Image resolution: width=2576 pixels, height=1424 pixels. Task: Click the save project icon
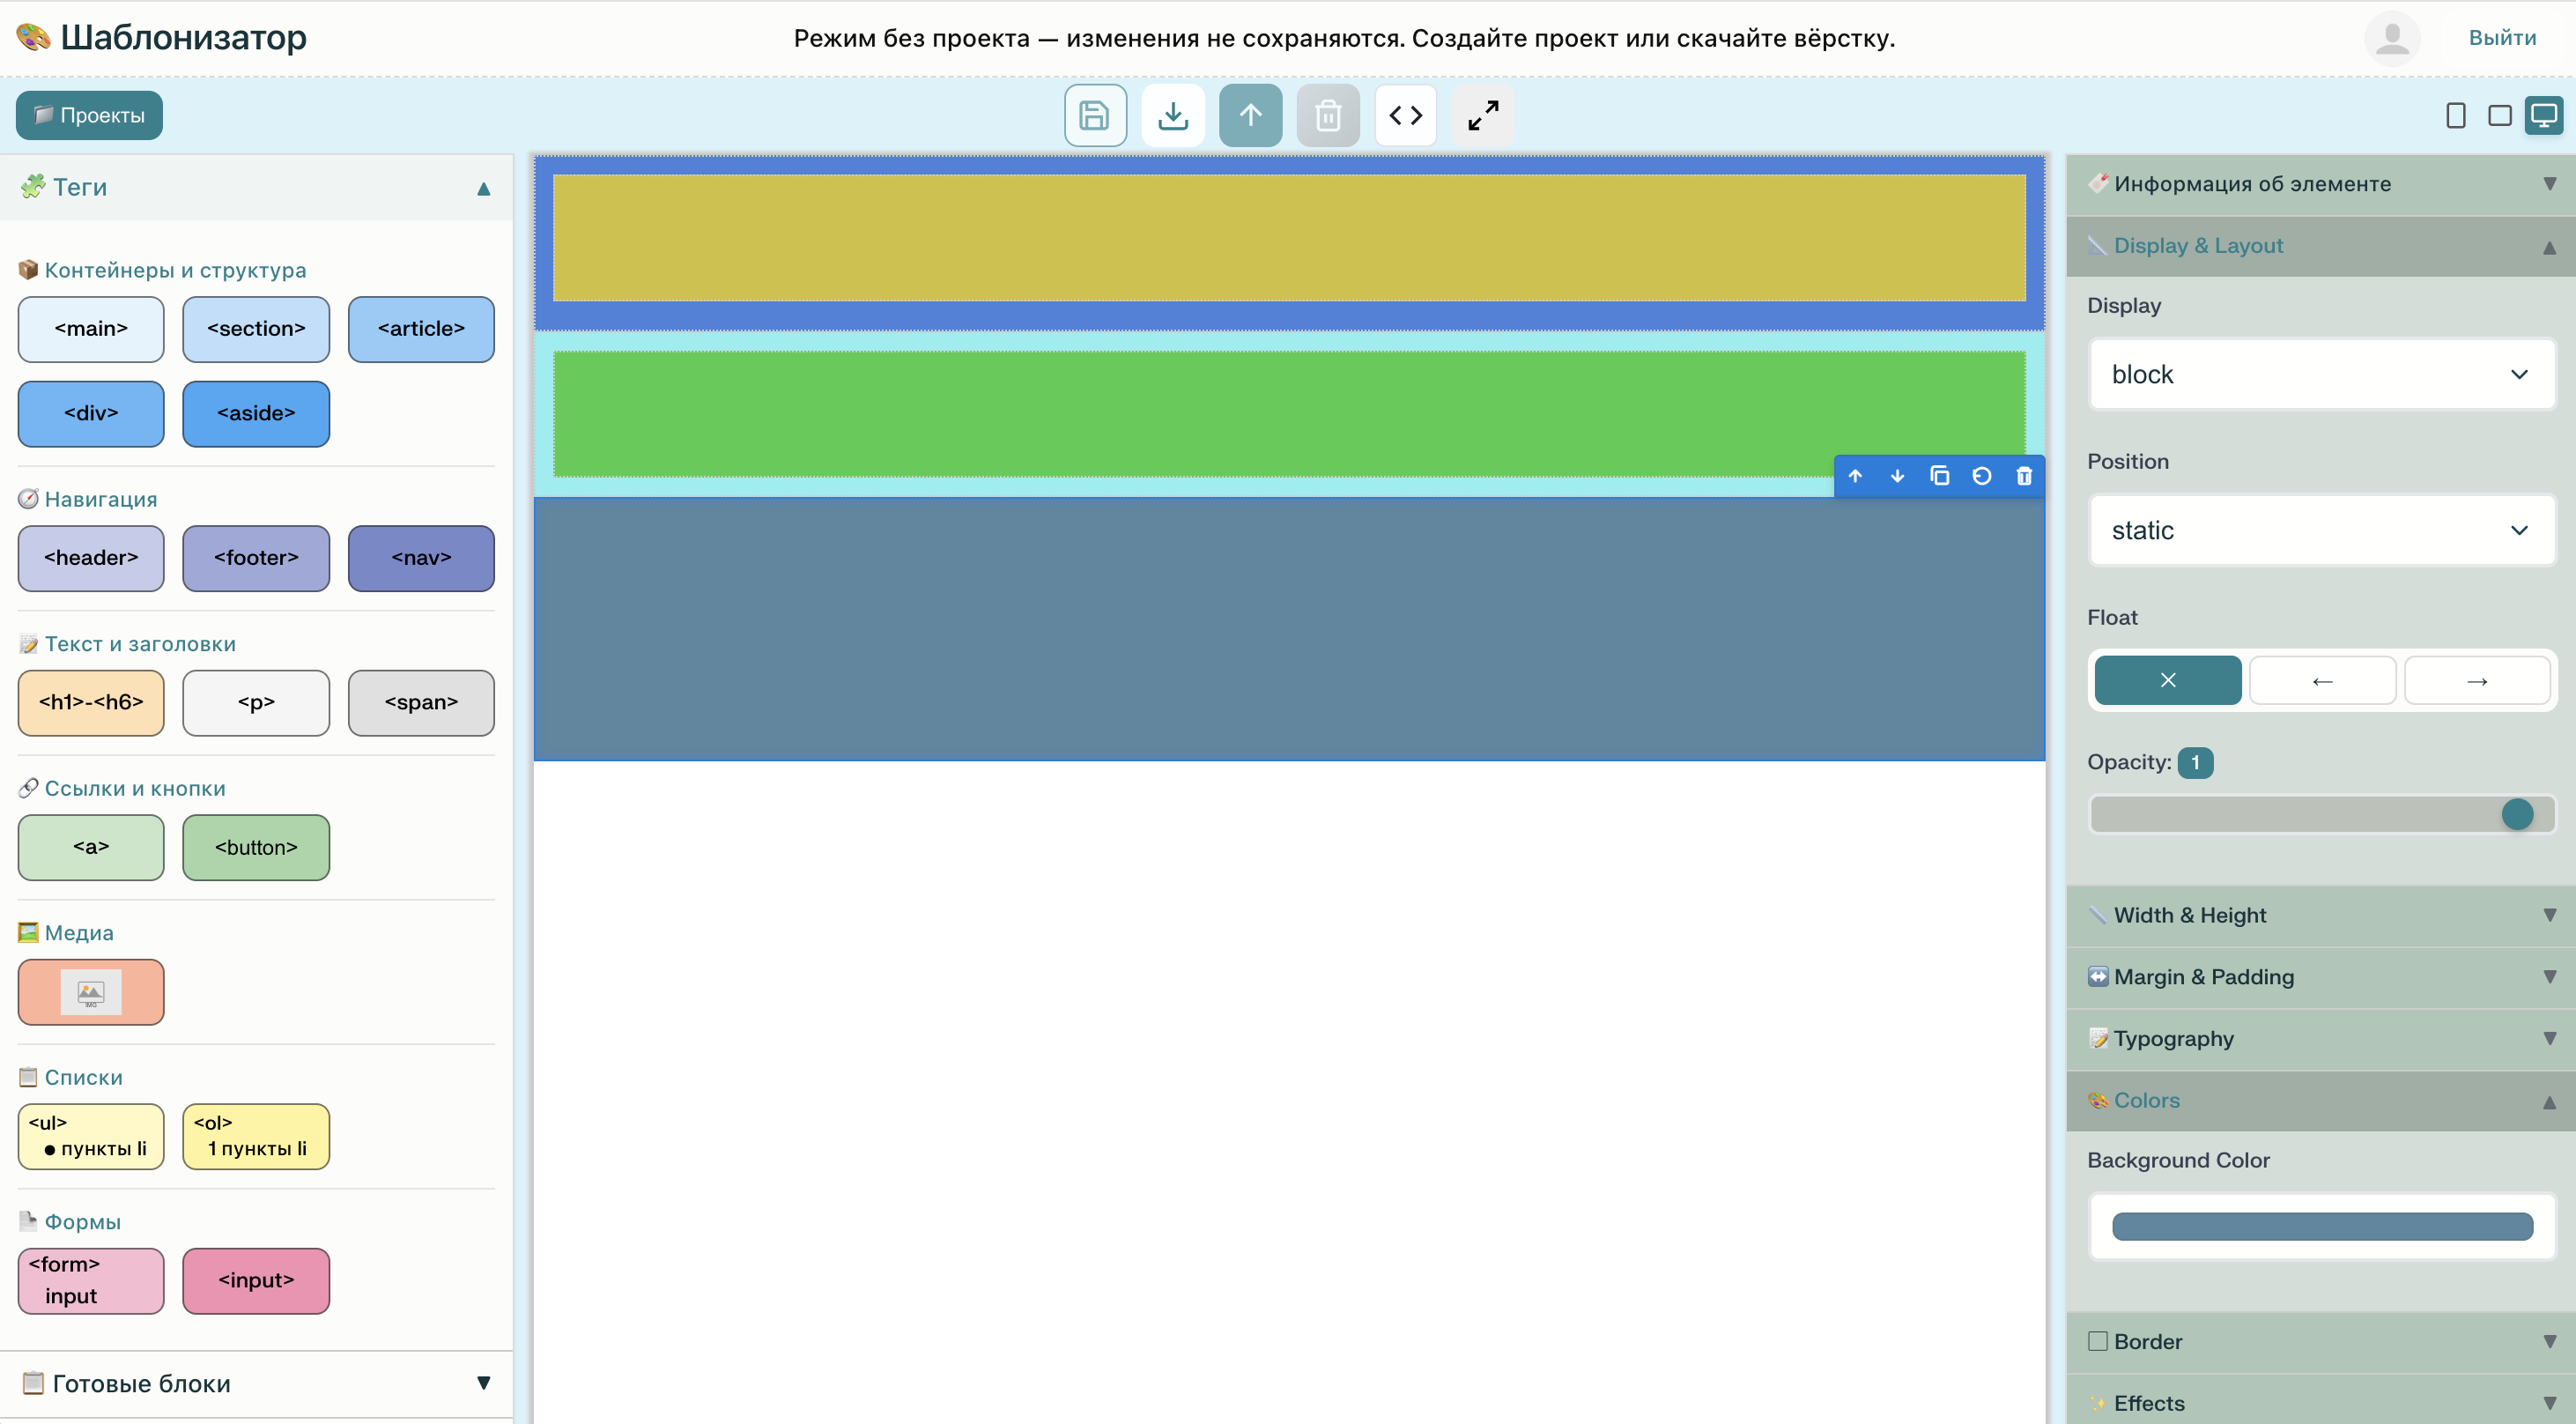pyautogui.click(x=1095, y=115)
